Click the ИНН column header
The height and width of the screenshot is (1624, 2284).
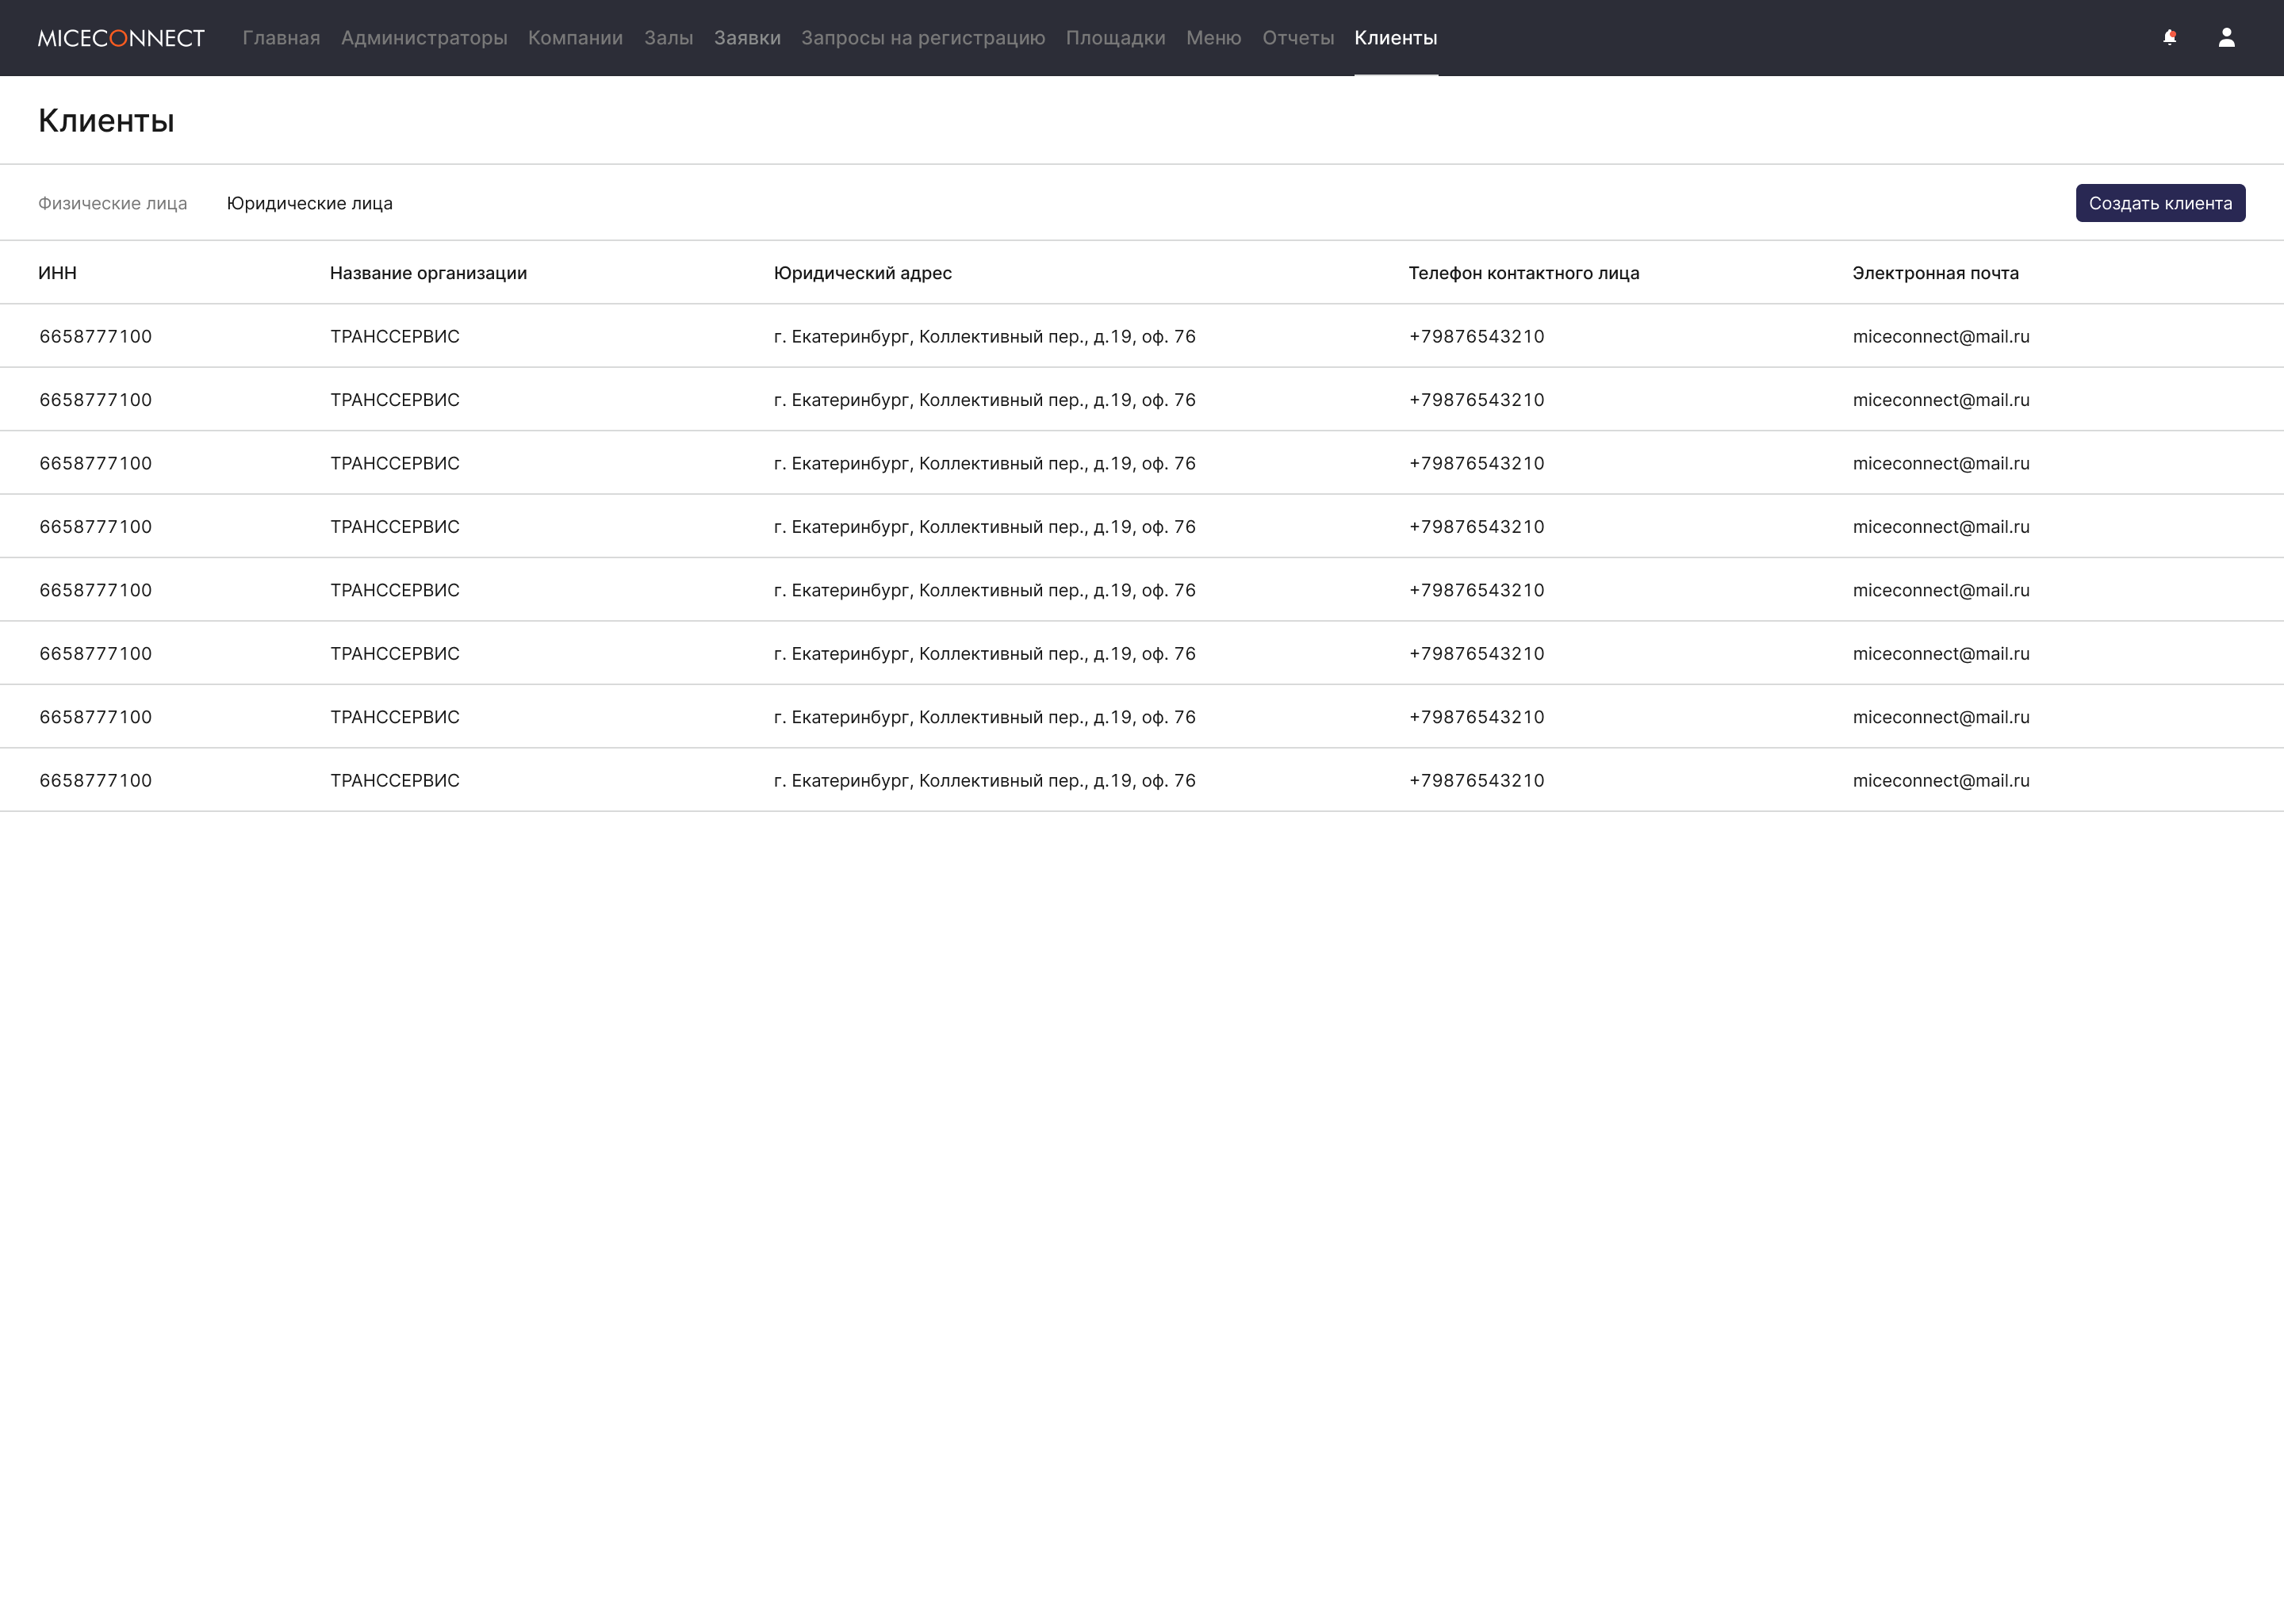(57, 273)
